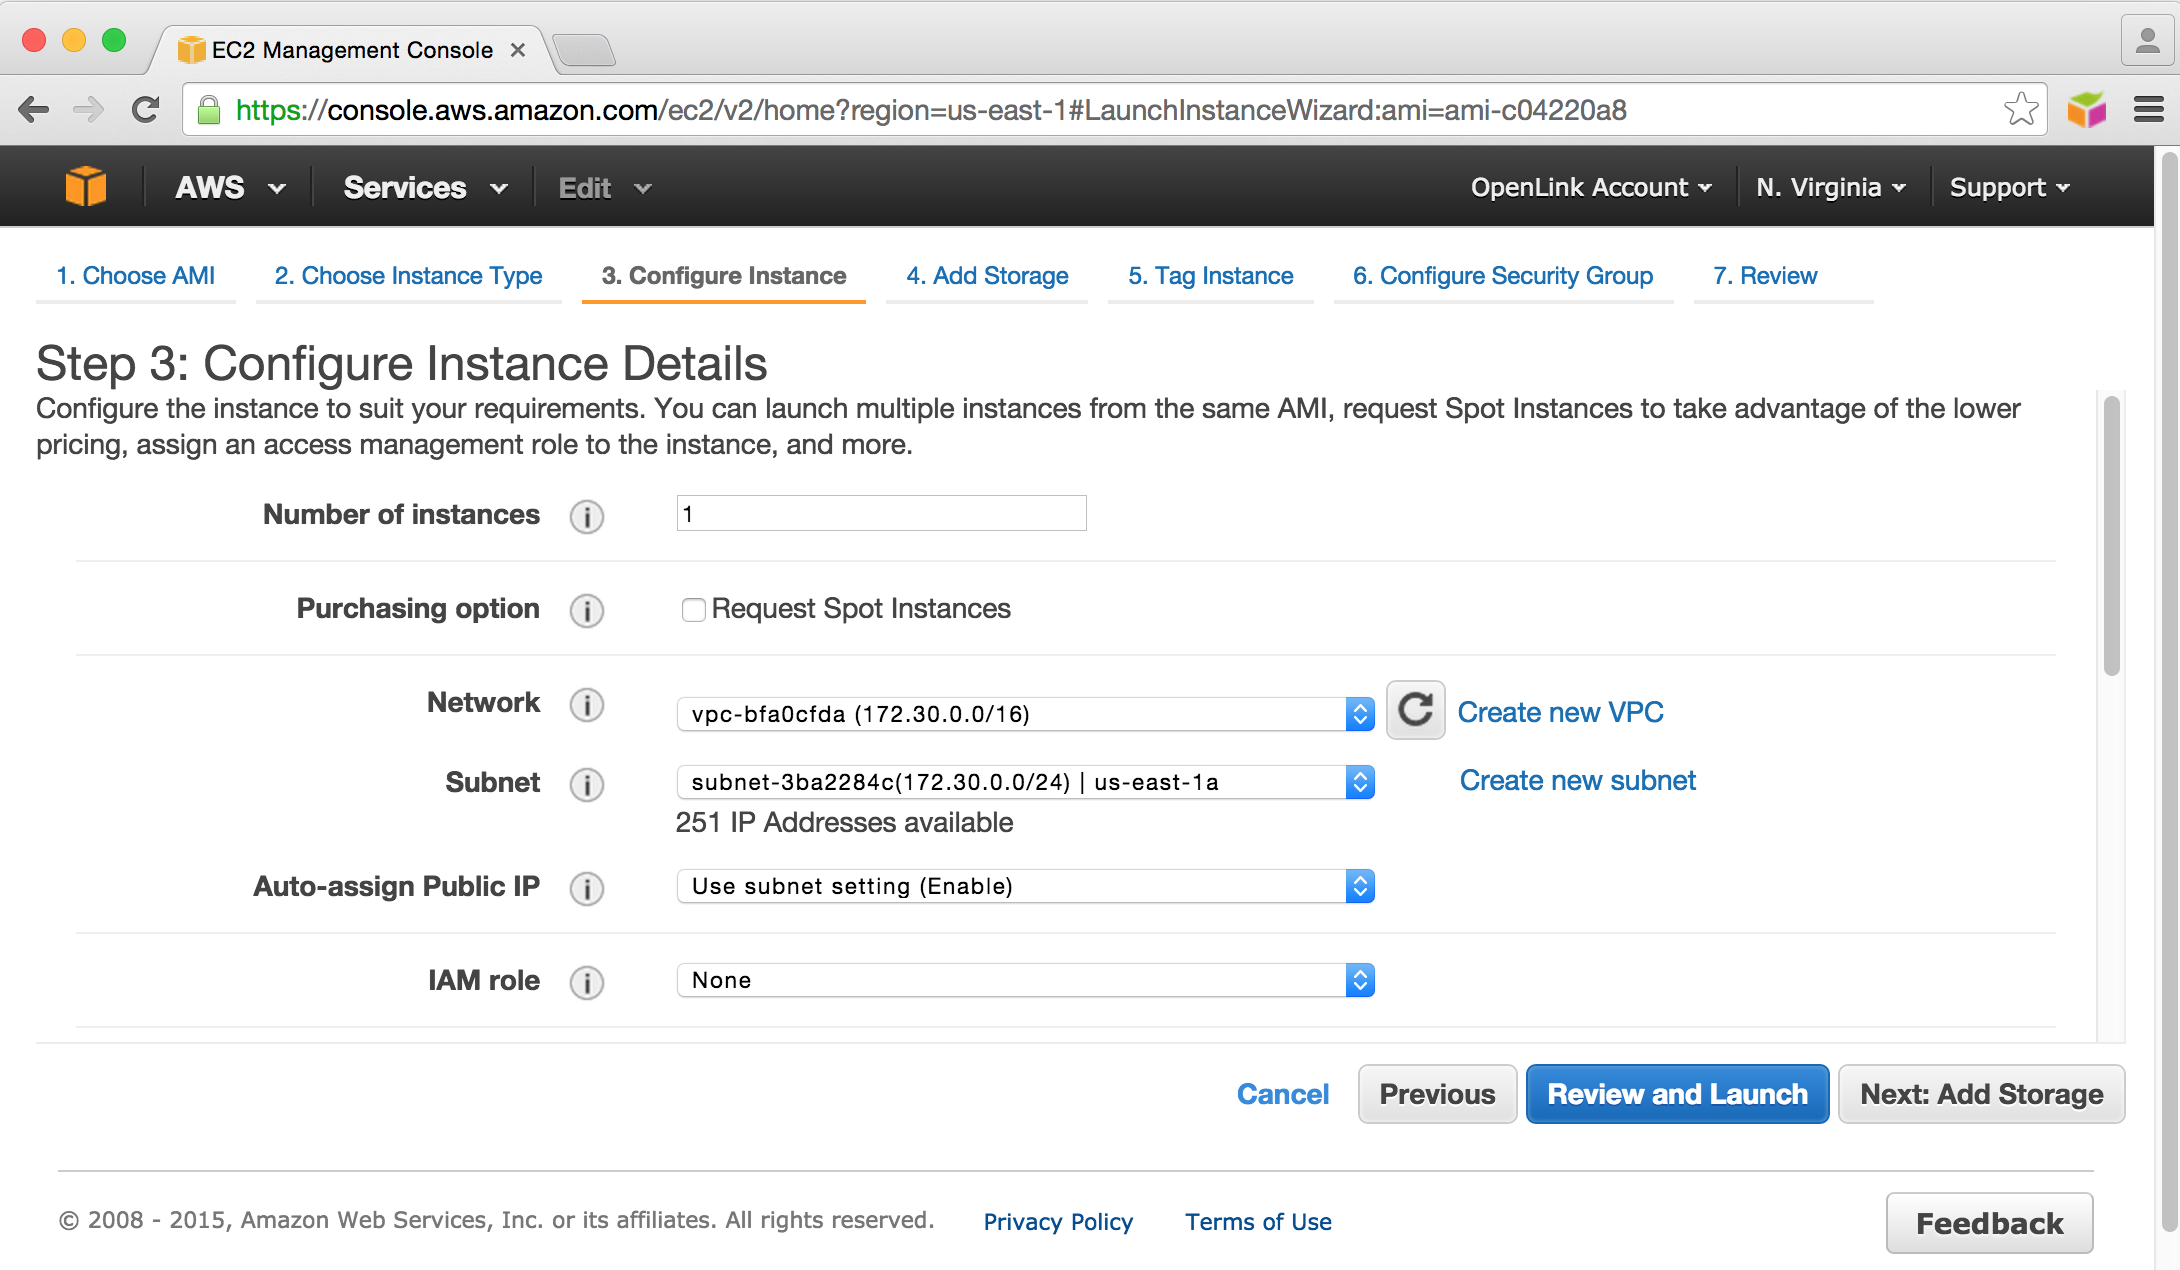Refresh the VPC network list

tap(1415, 711)
